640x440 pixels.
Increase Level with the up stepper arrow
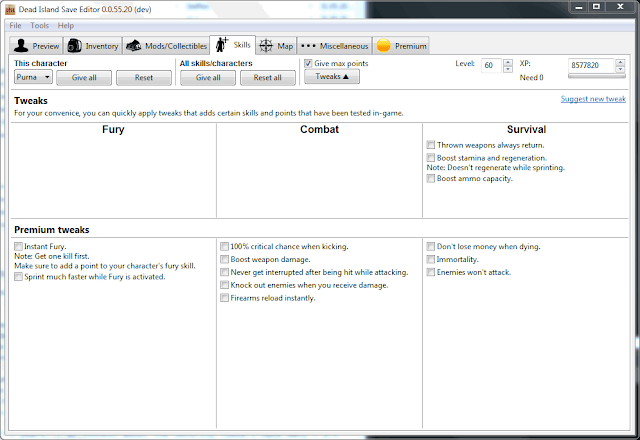[508, 62]
